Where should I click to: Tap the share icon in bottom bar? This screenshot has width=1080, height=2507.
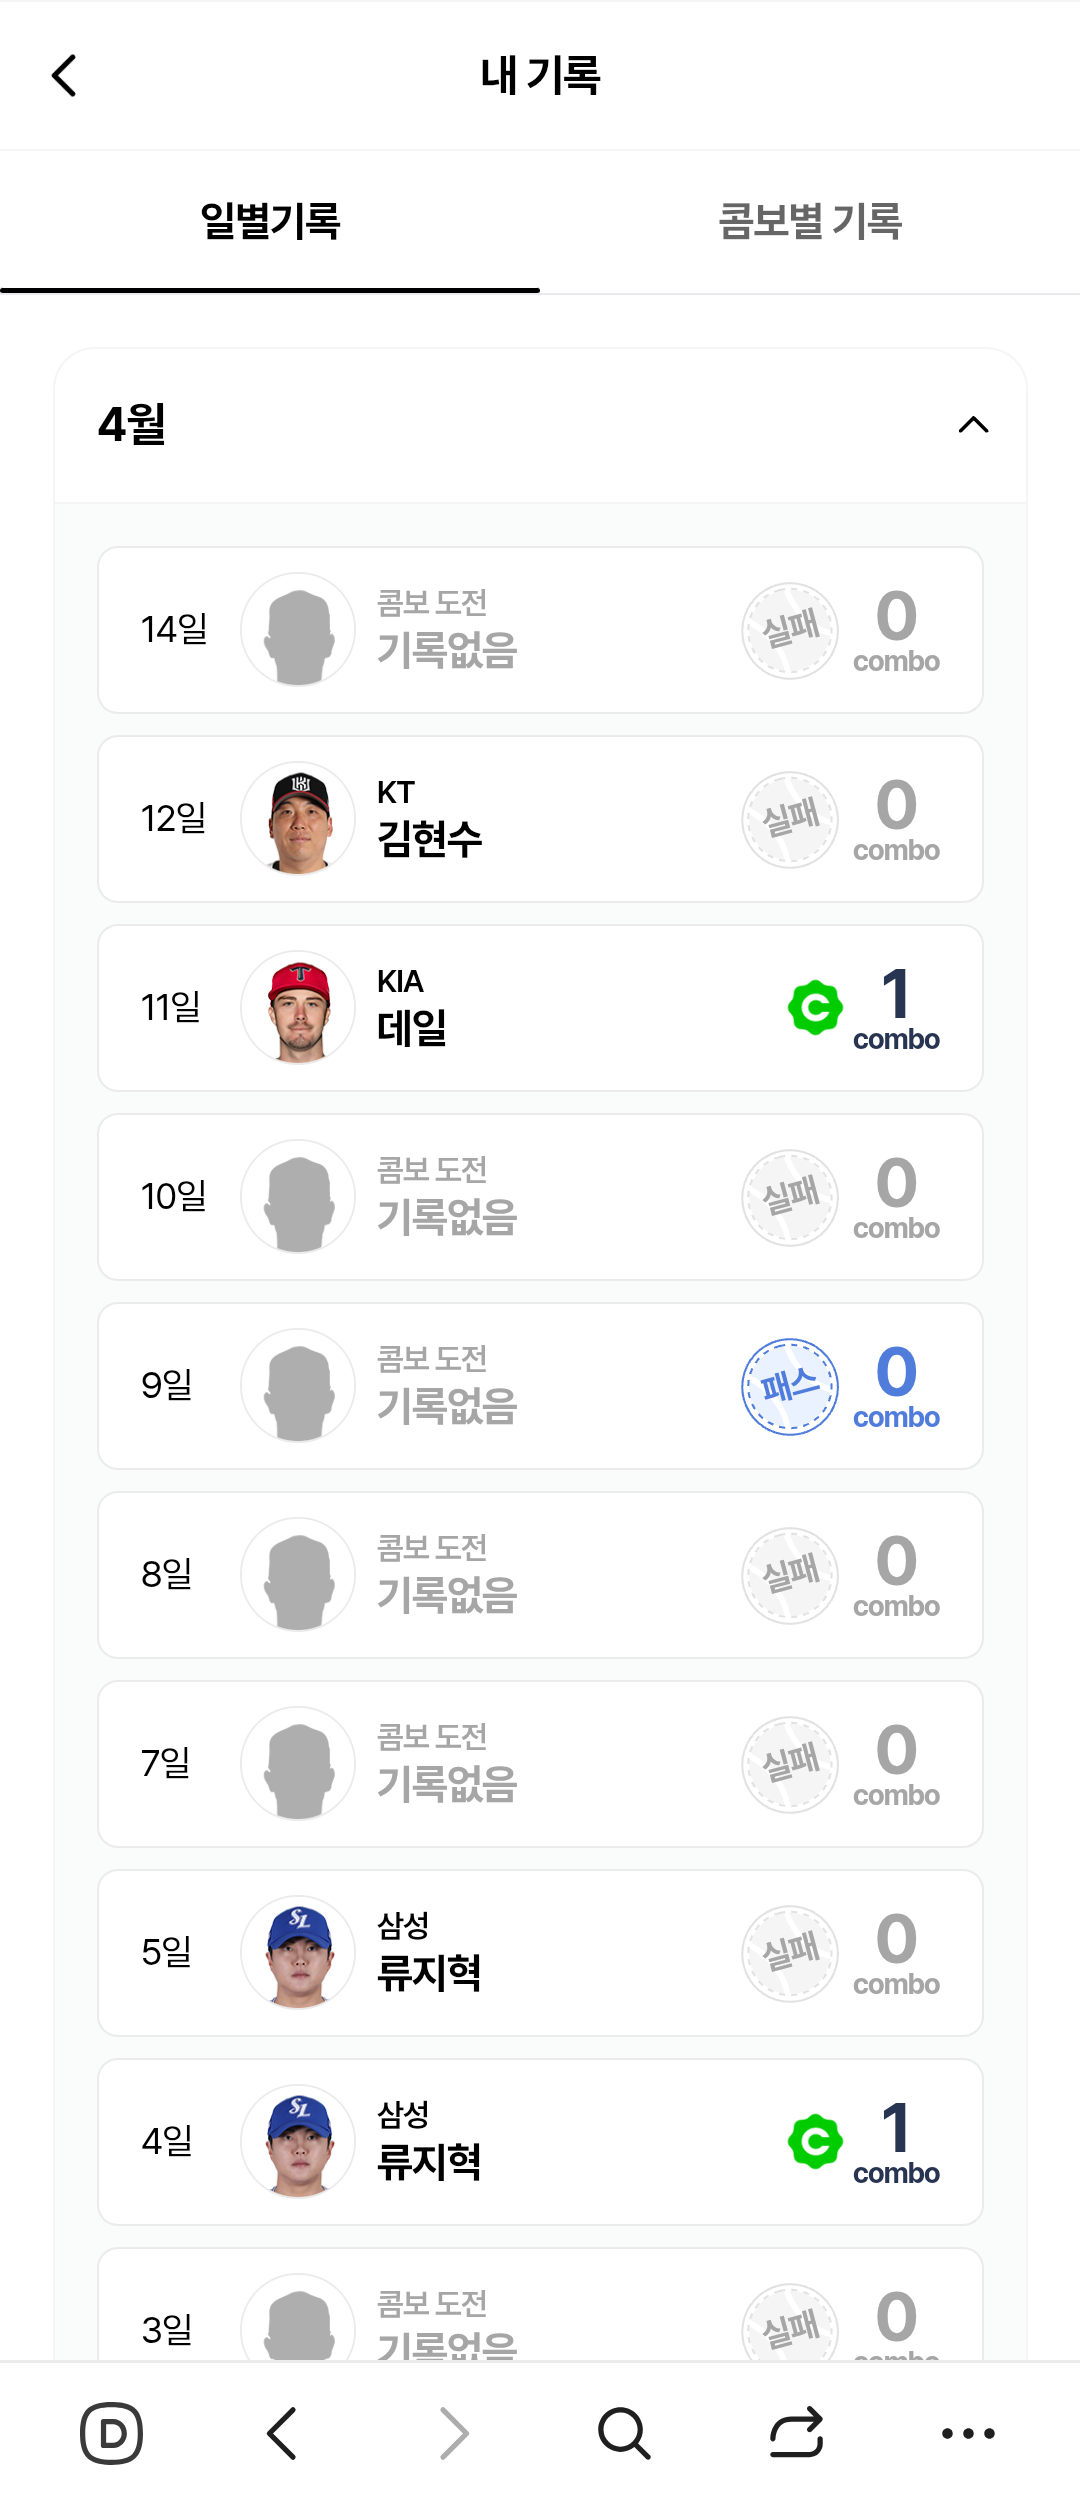pyautogui.click(x=796, y=2432)
